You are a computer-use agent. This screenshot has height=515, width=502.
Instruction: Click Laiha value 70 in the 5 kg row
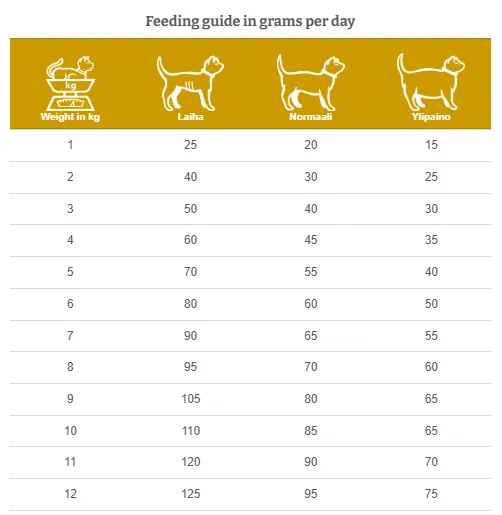190,272
